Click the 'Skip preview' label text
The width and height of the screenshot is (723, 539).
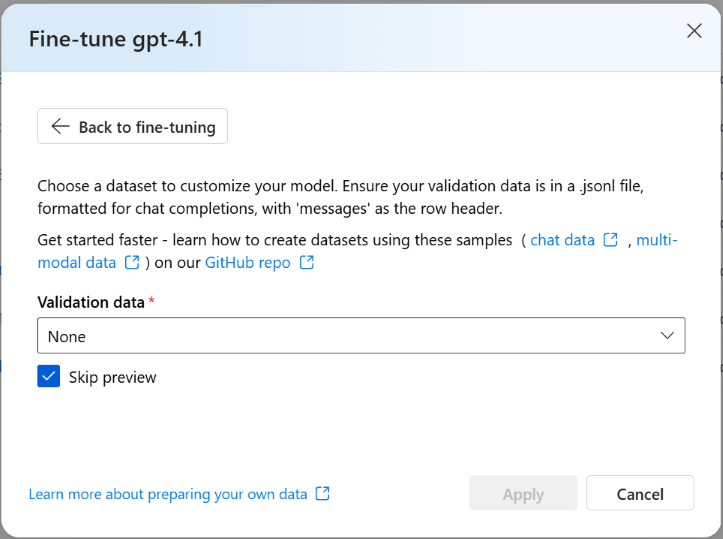tap(113, 377)
